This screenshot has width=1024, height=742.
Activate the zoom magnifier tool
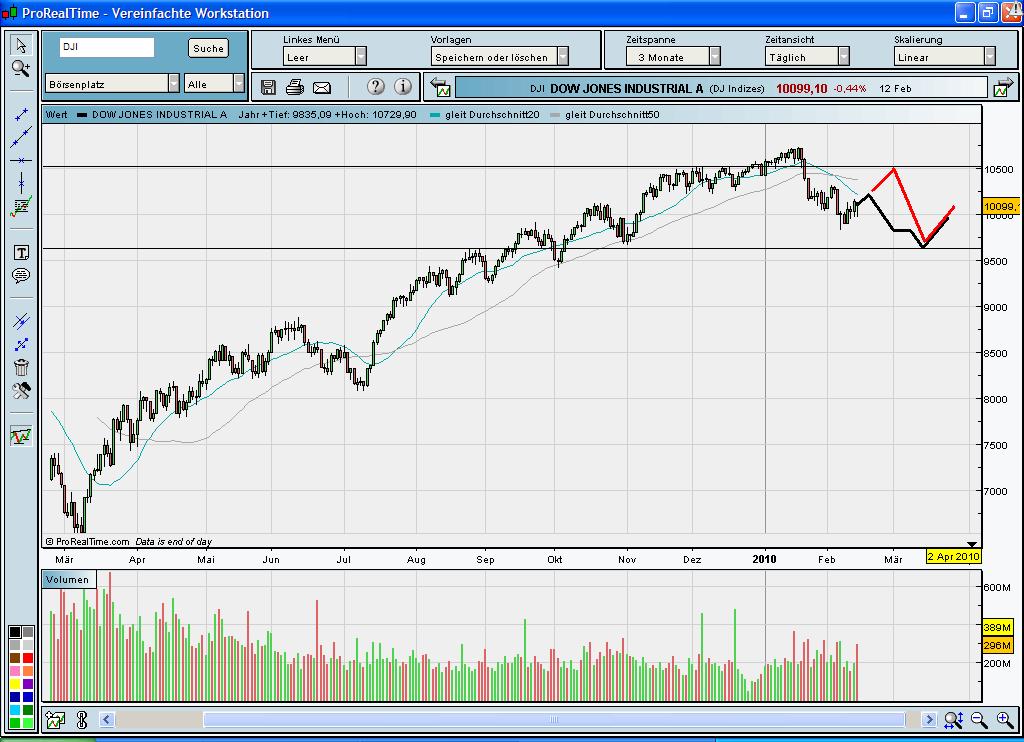[x=21, y=68]
